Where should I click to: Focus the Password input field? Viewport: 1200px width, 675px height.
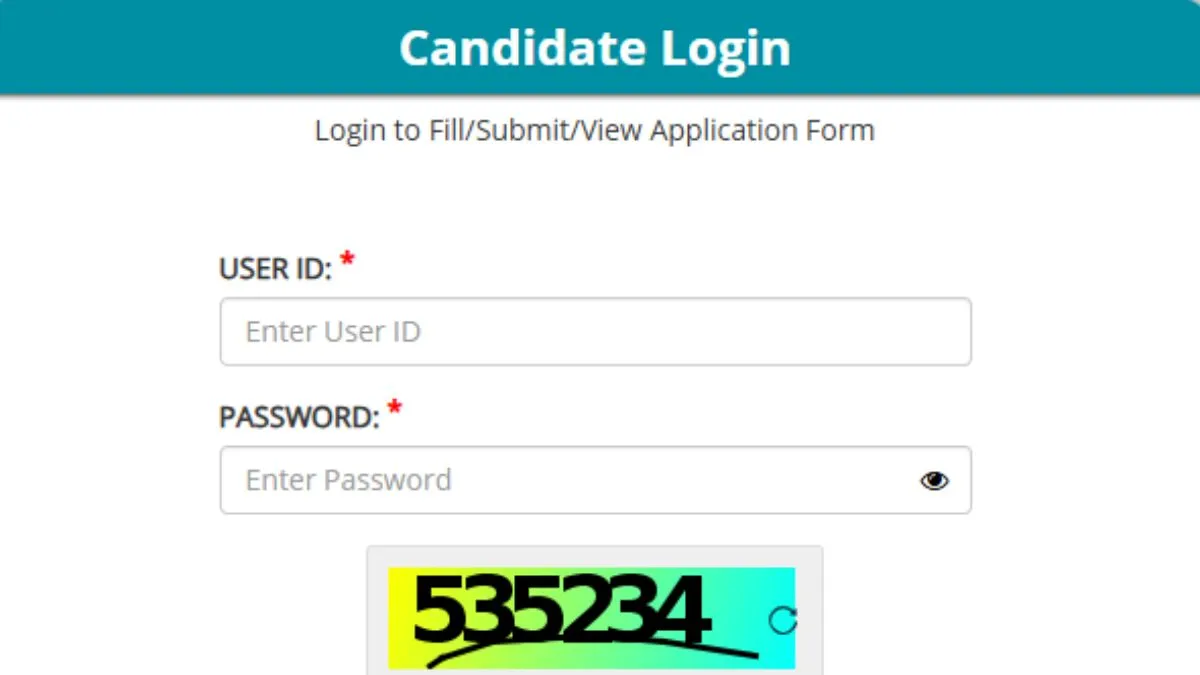point(570,480)
